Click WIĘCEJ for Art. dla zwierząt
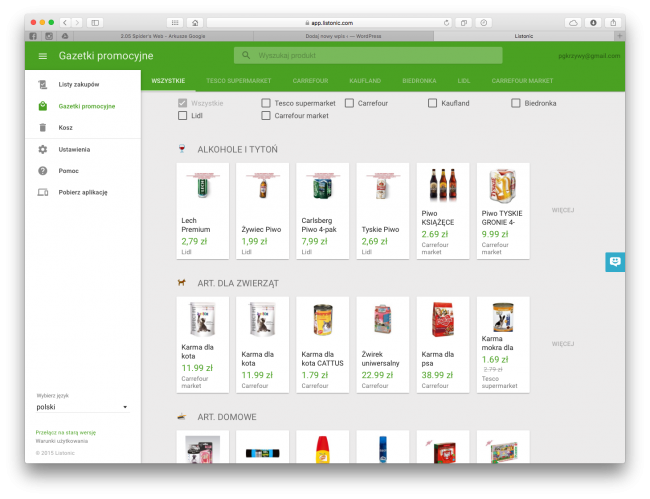Screen dimensions: 650x499 tap(563, 344)
